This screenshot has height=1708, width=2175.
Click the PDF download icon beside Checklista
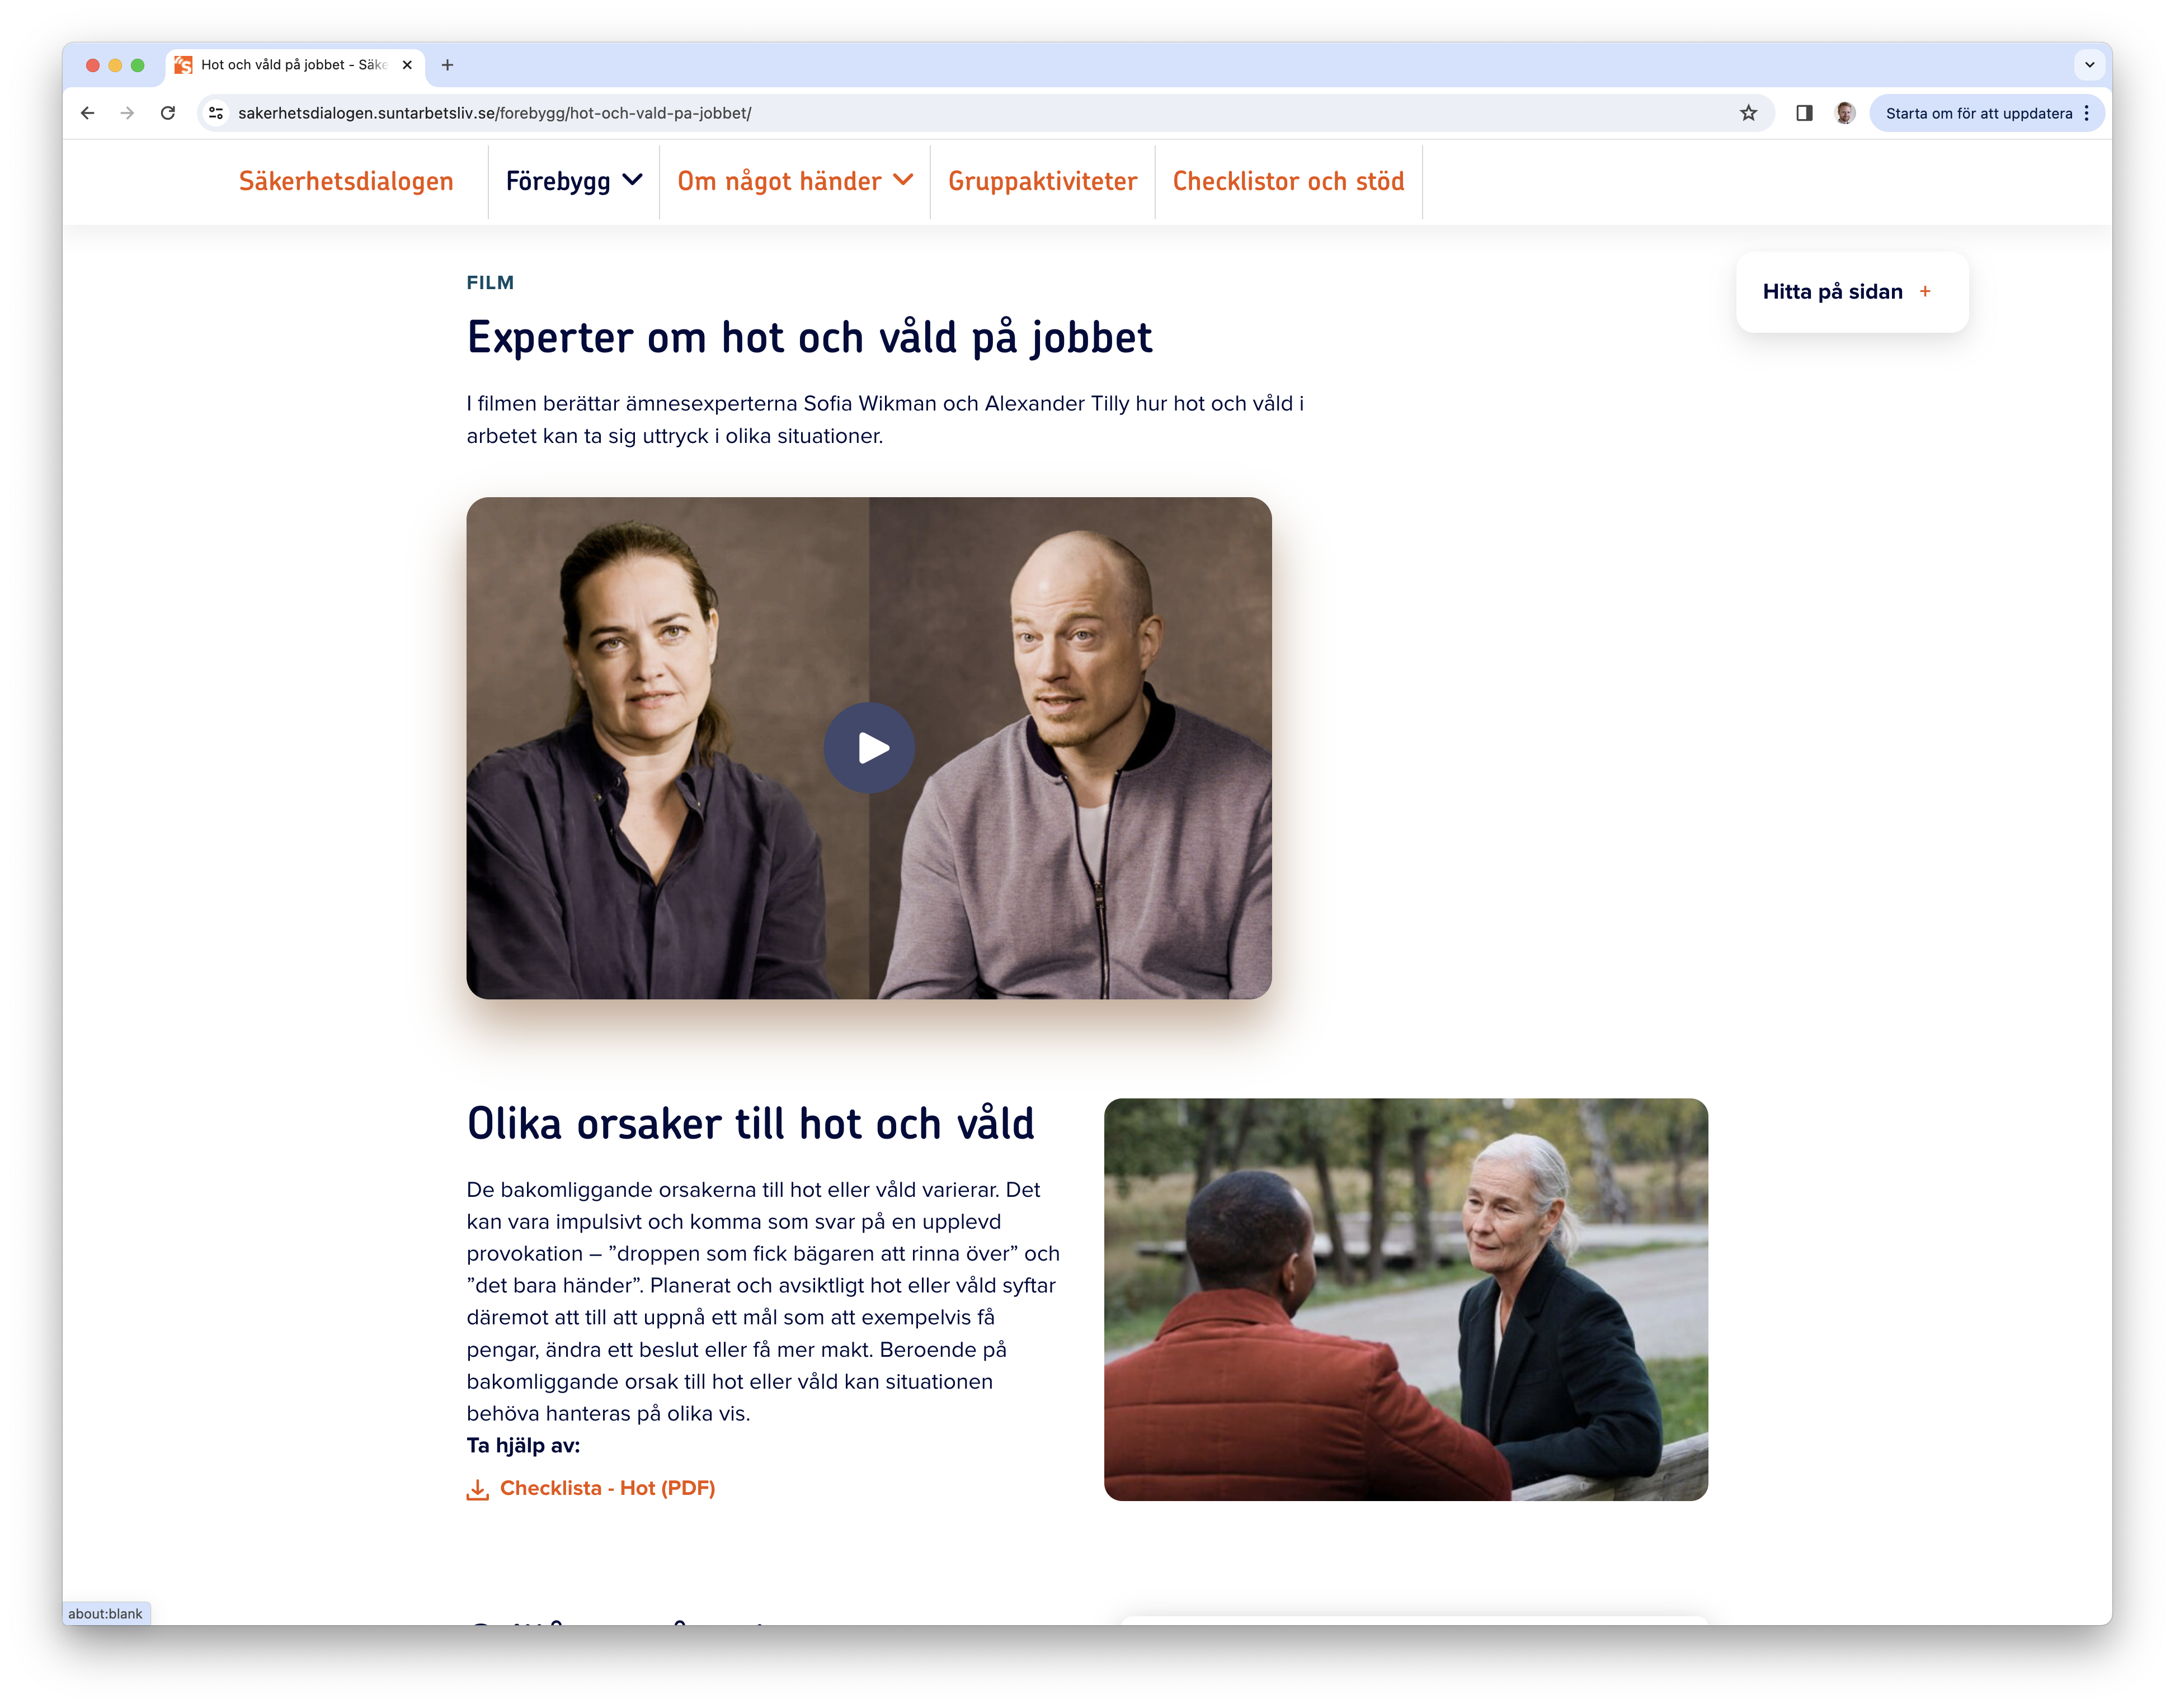(x=478, y=1489)
